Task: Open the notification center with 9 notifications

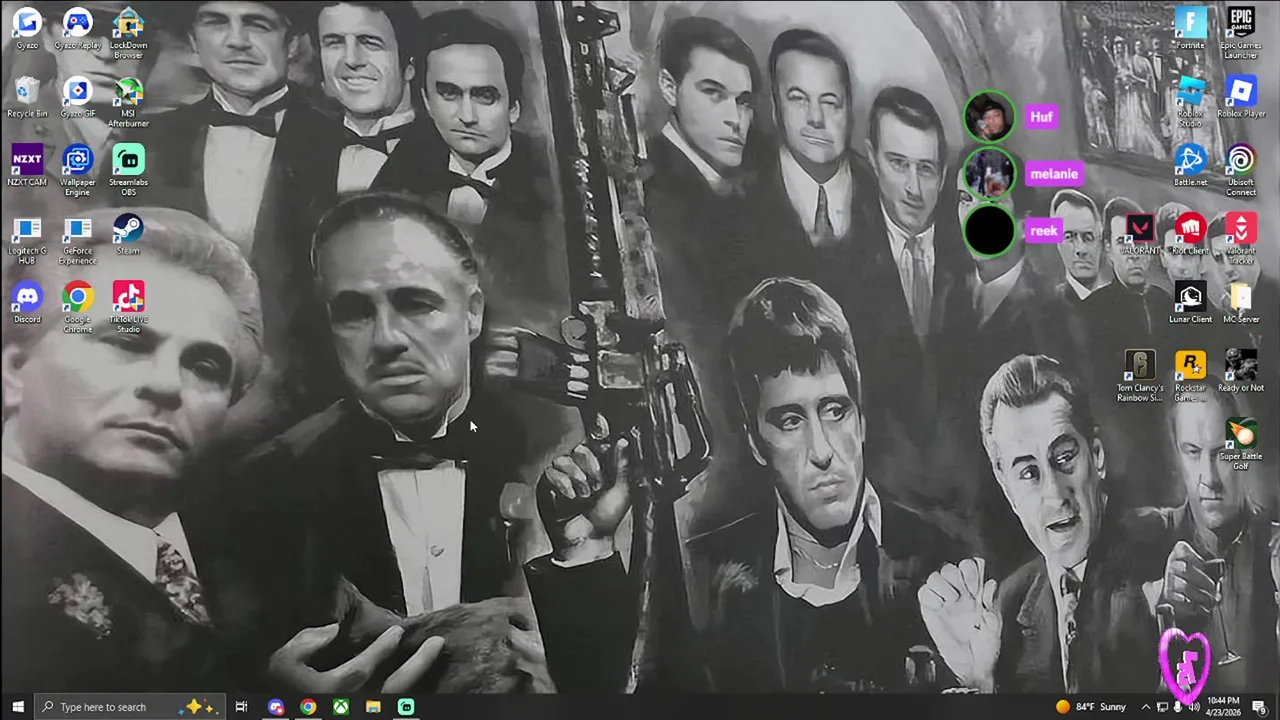Action: [x=1259, y=707]
